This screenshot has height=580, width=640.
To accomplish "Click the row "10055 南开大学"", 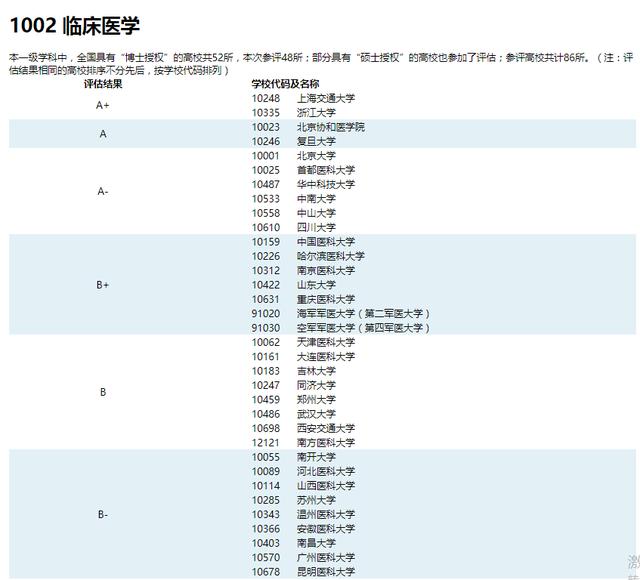I will point(294,457).
